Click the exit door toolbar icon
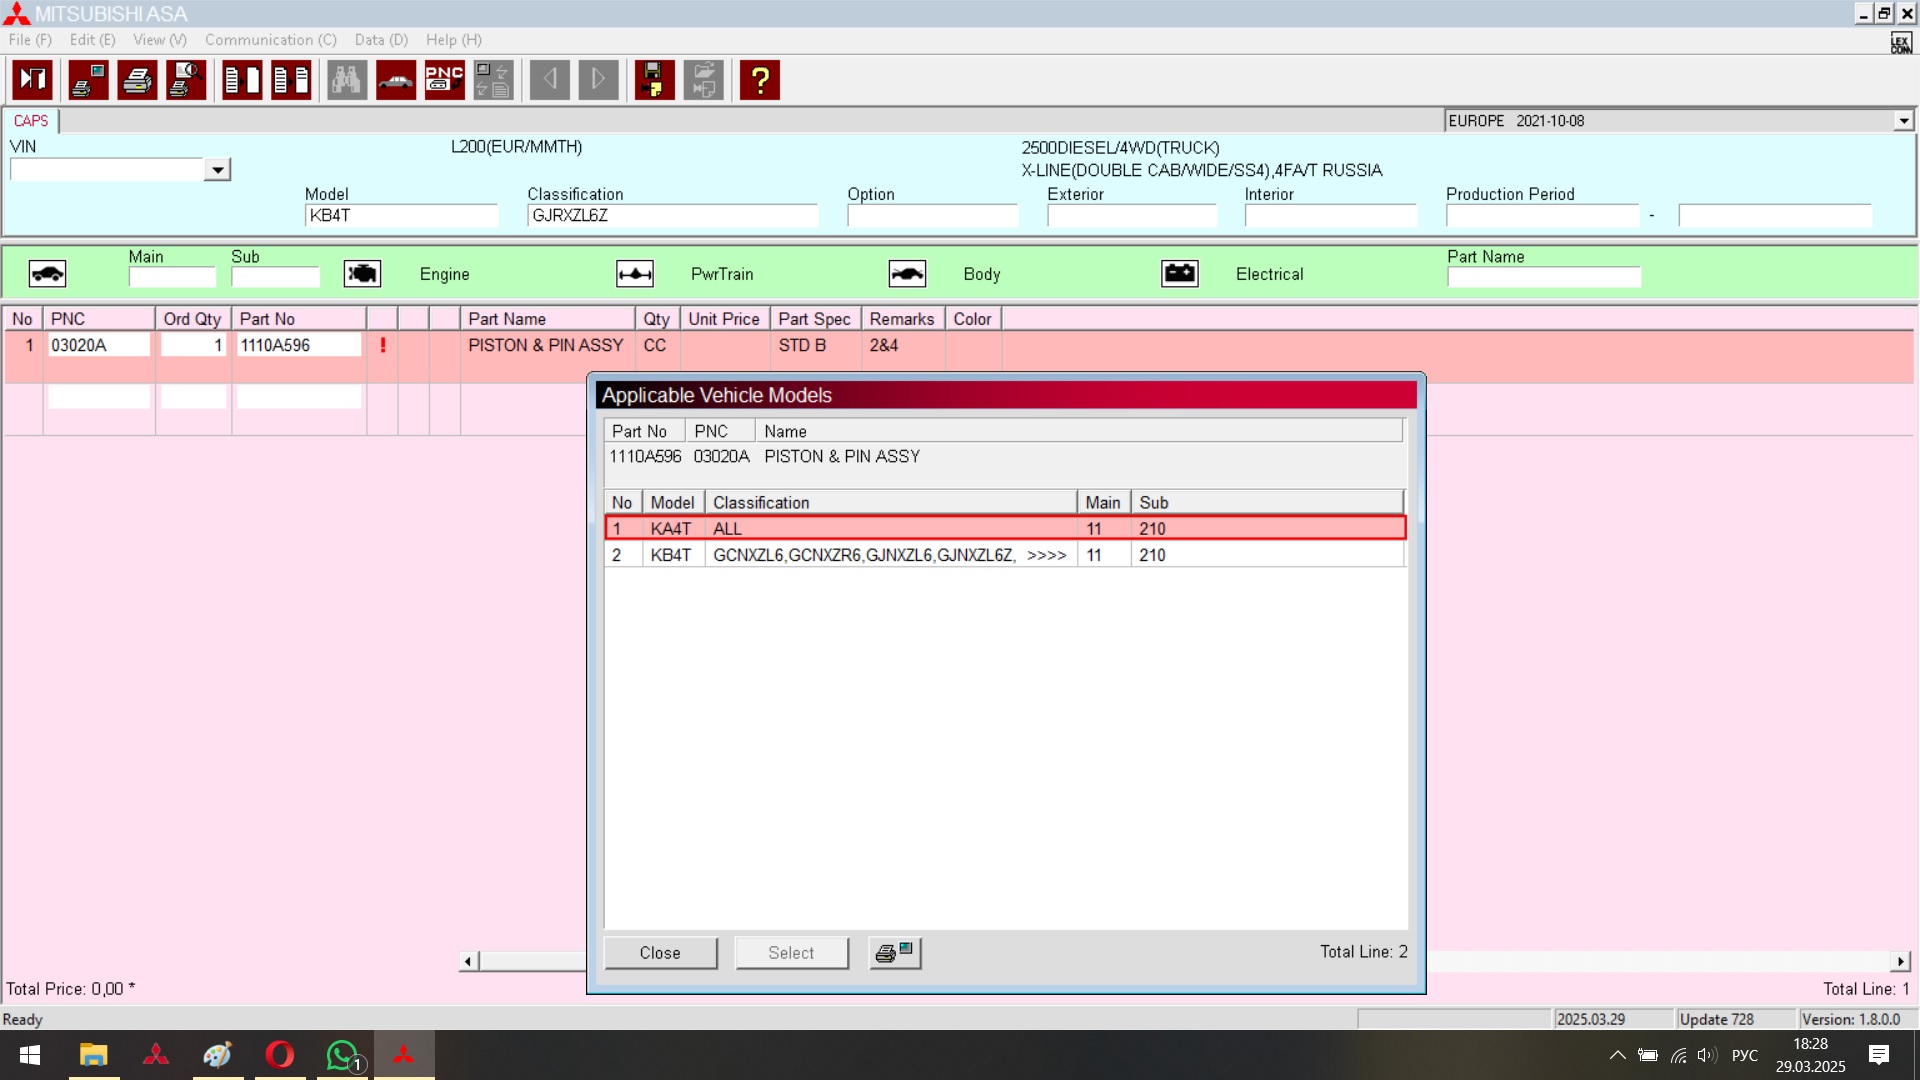This screenshot has height=1080, width=1920. click(x=32, y=80)
